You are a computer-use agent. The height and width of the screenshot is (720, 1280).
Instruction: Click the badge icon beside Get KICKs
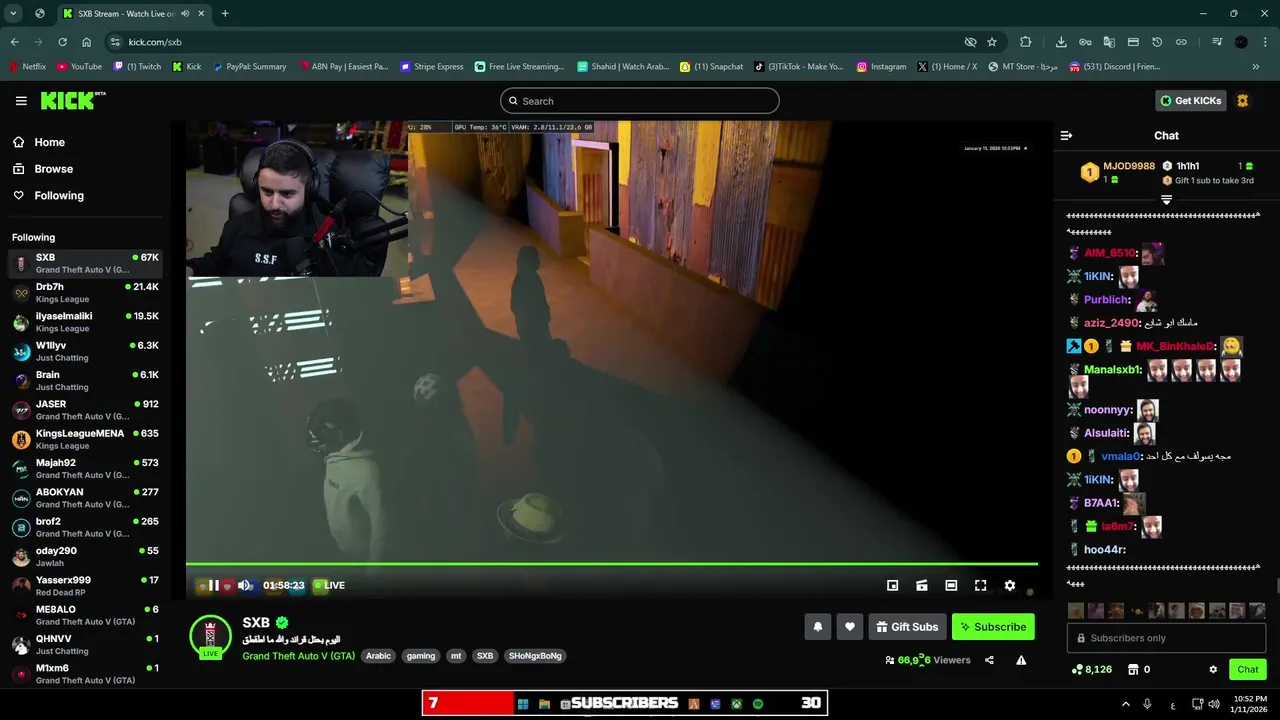coord(1243,101)
